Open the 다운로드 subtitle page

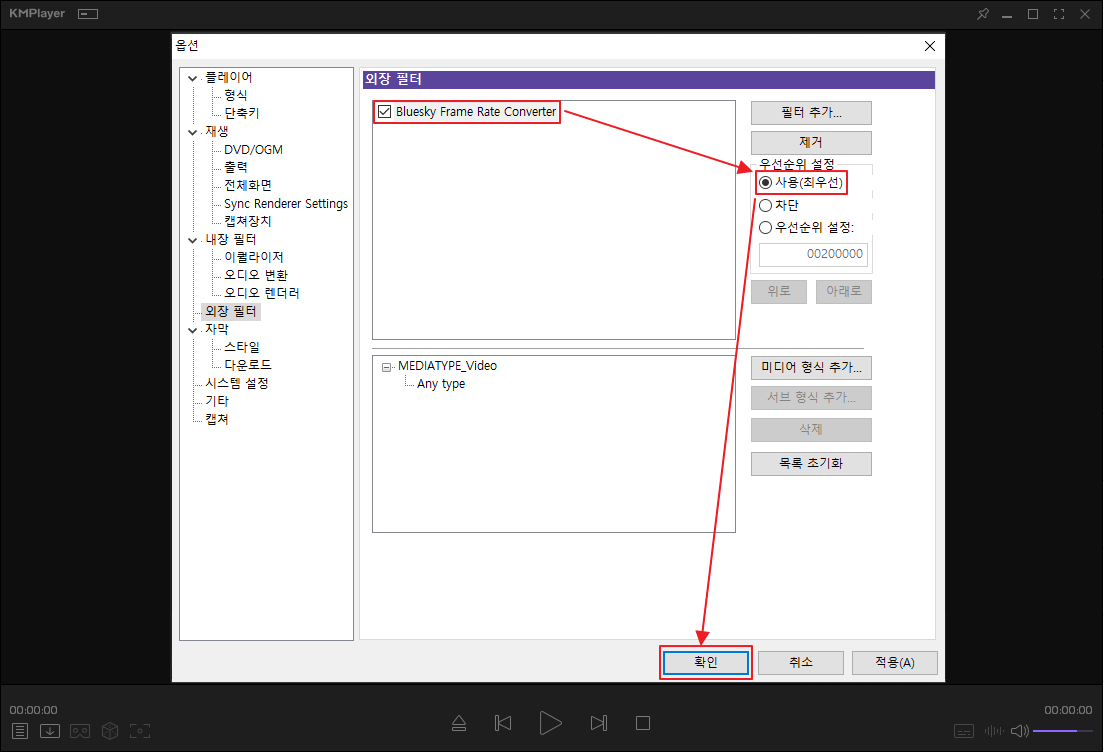point(248,366)
